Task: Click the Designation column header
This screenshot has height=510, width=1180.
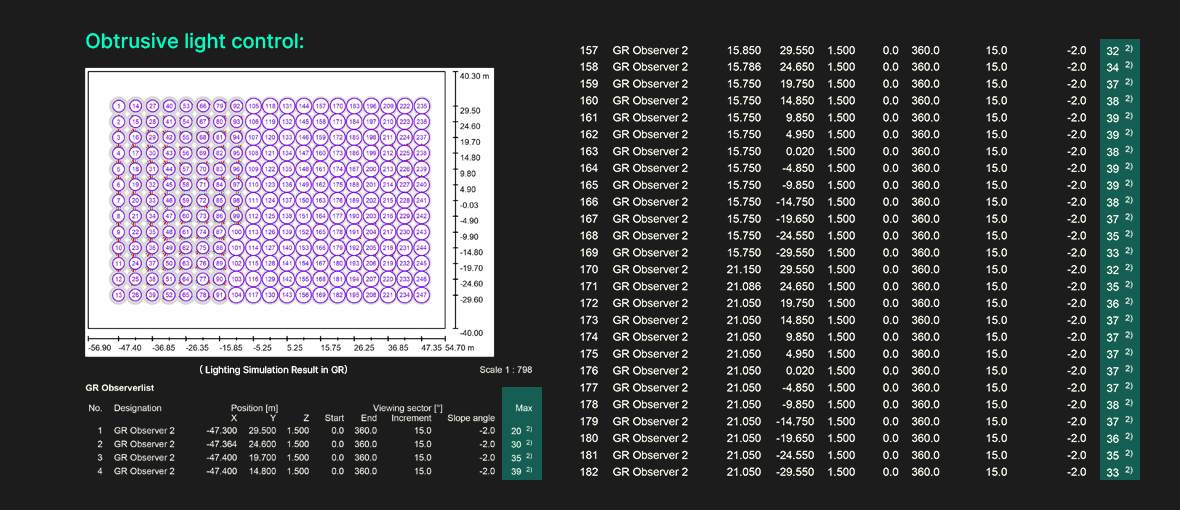Action: pos(137,408)
